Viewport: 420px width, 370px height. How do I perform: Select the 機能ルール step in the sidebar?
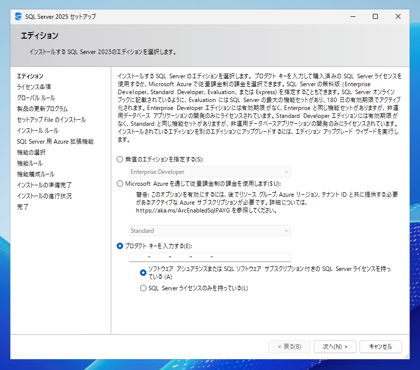[x=30, y=163]
